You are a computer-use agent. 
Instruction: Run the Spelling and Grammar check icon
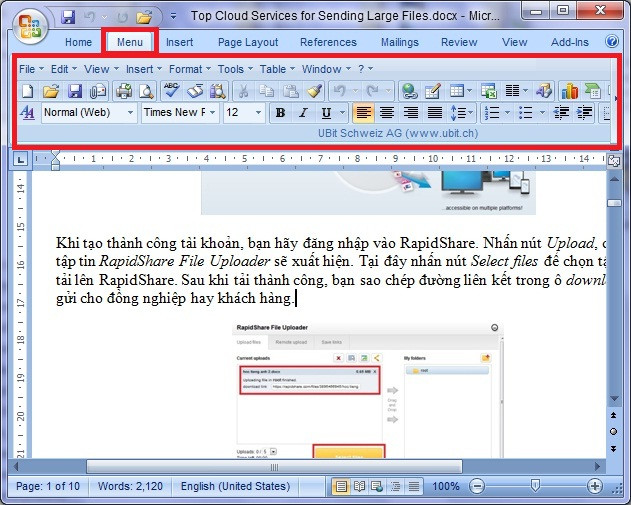click(171, 91)
